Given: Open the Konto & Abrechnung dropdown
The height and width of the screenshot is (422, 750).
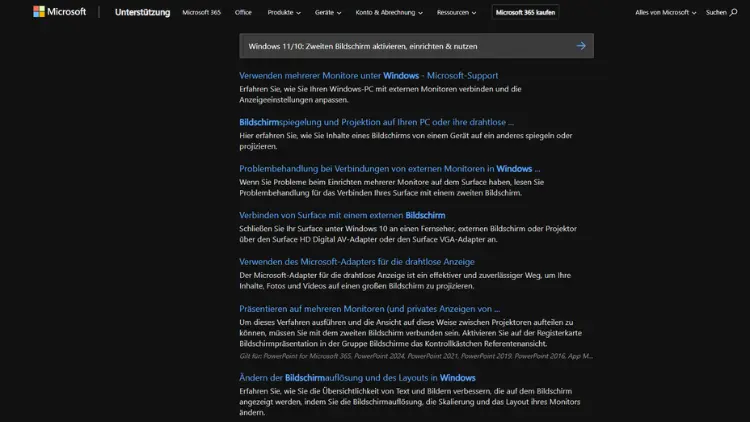Looking at the screenshot, I should (x=389, y=12).
